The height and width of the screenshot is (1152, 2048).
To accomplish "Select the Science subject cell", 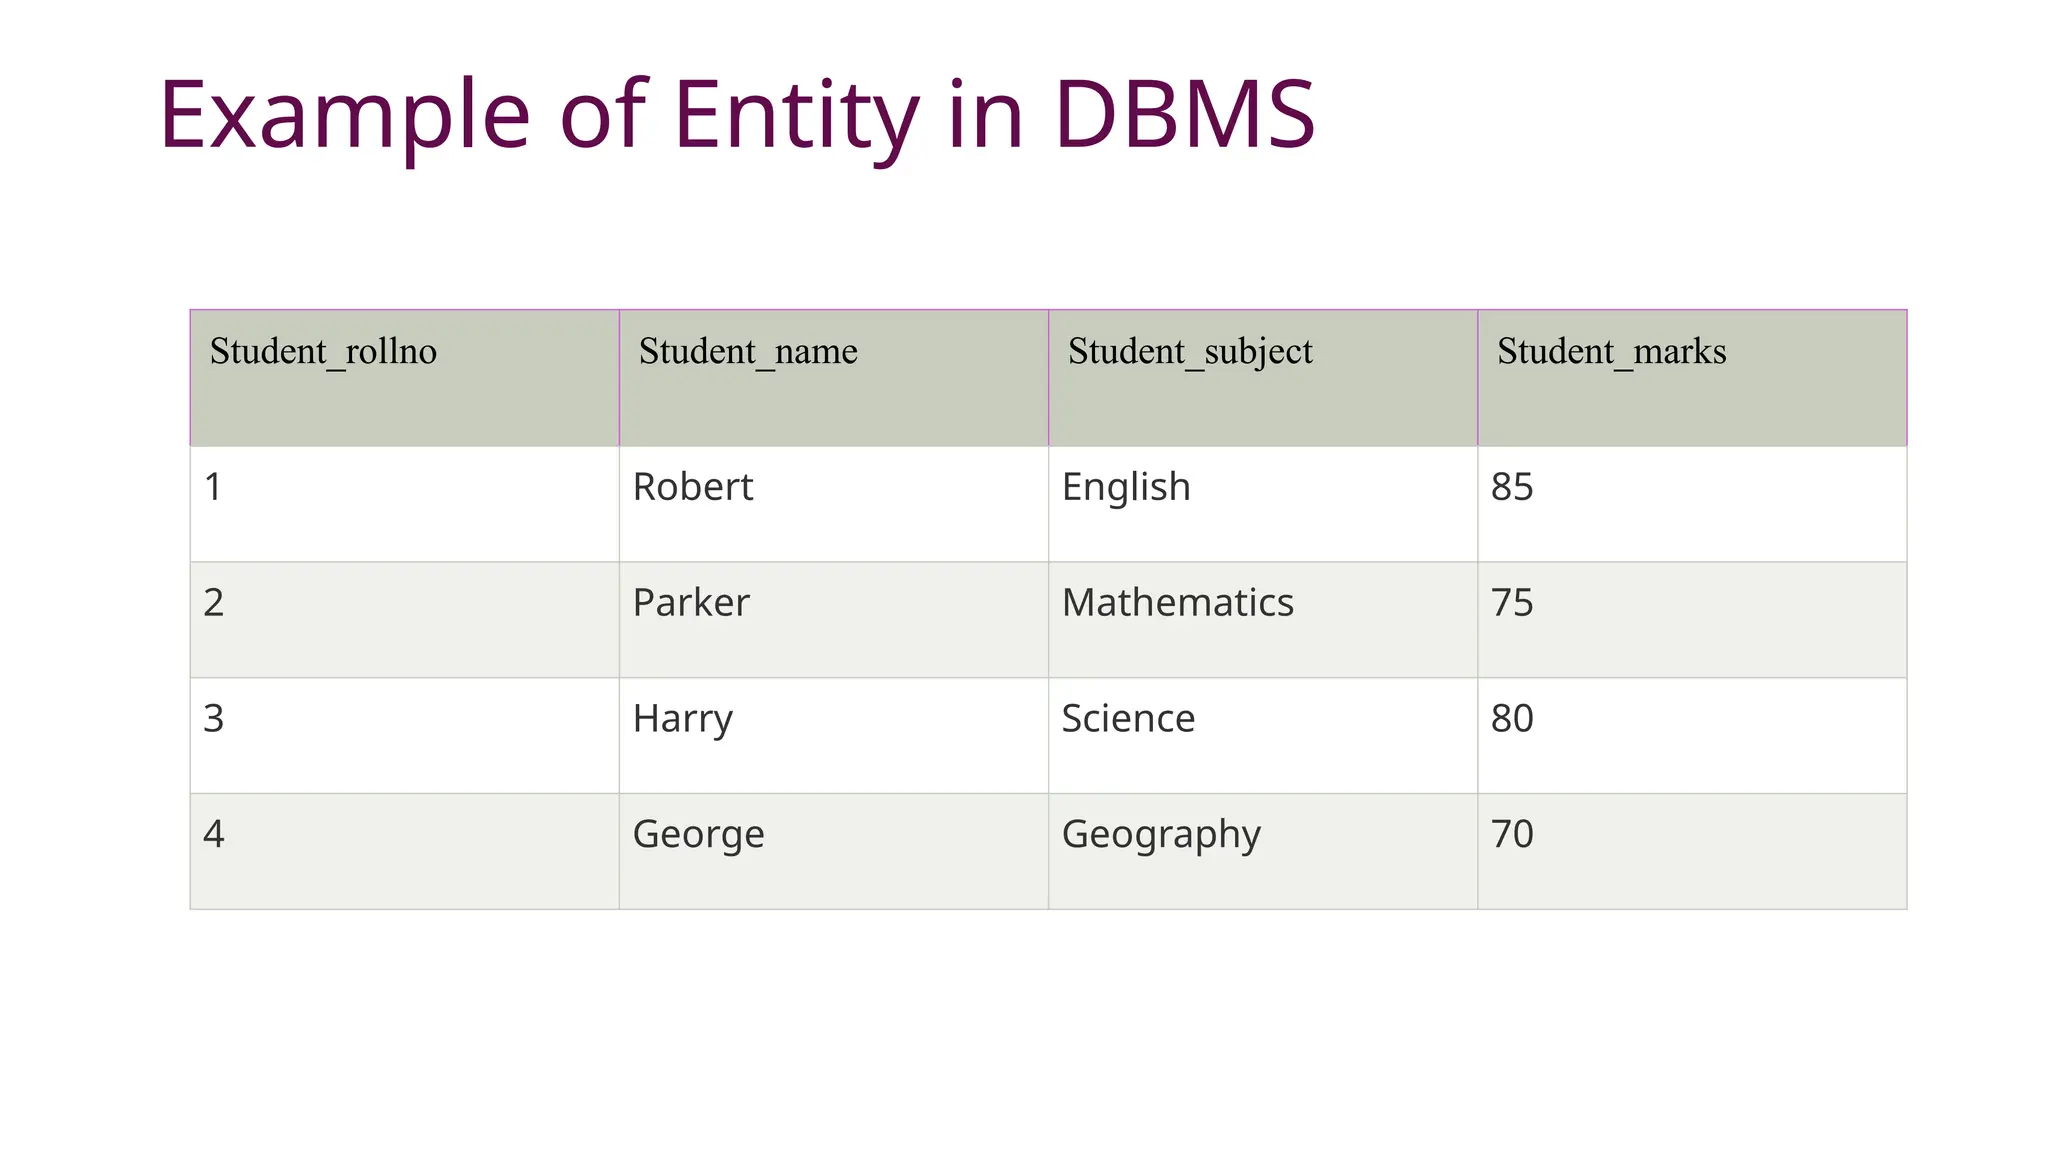I will click(x=1262, y=735).
